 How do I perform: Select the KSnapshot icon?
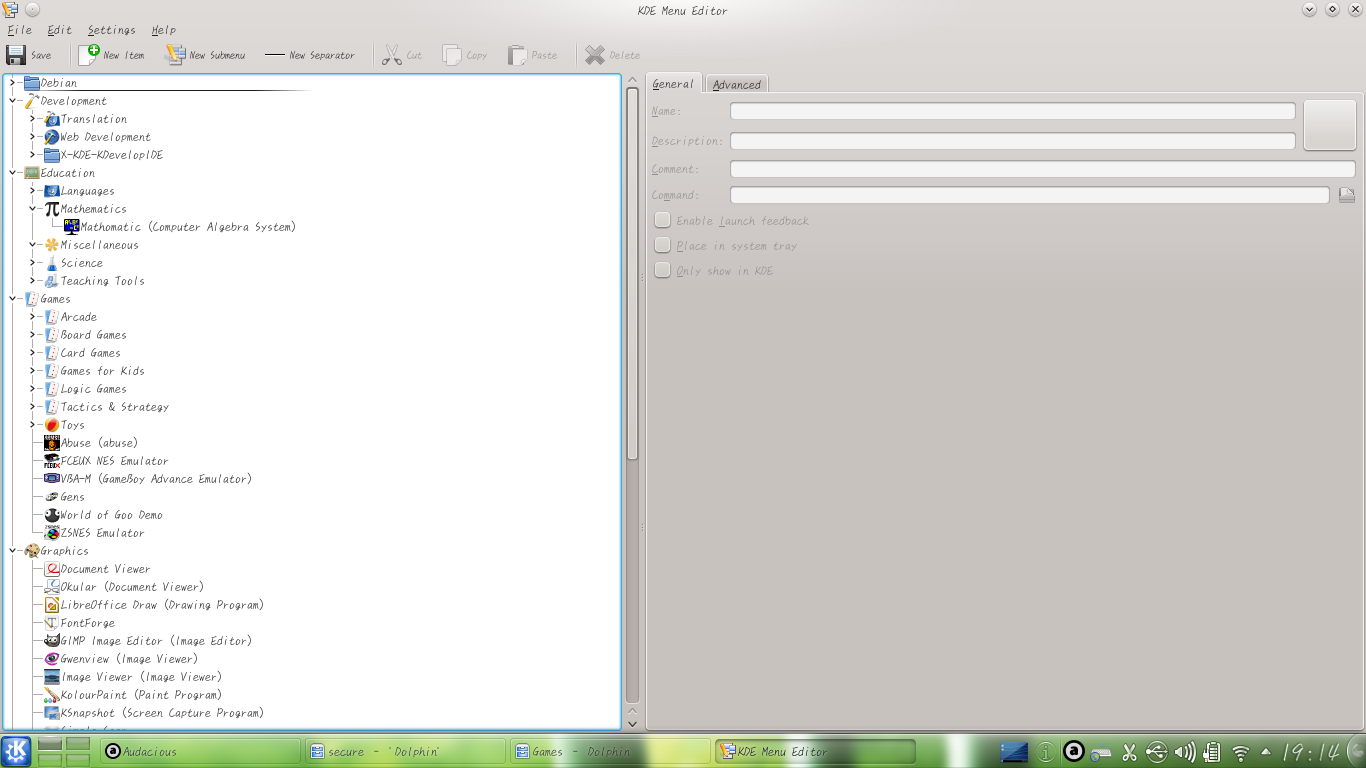click(x=52, y=713)
